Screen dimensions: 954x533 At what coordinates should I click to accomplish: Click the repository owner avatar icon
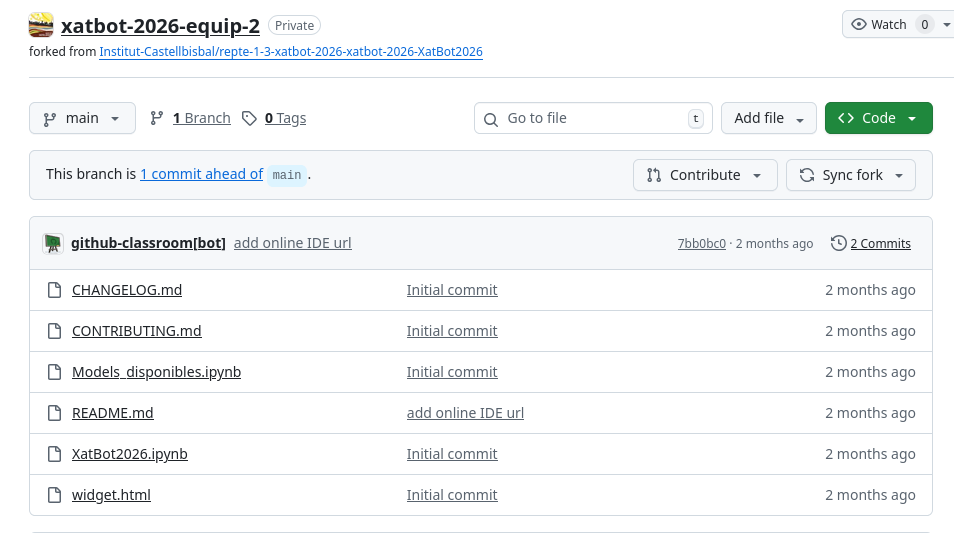[x=41, y=25]
